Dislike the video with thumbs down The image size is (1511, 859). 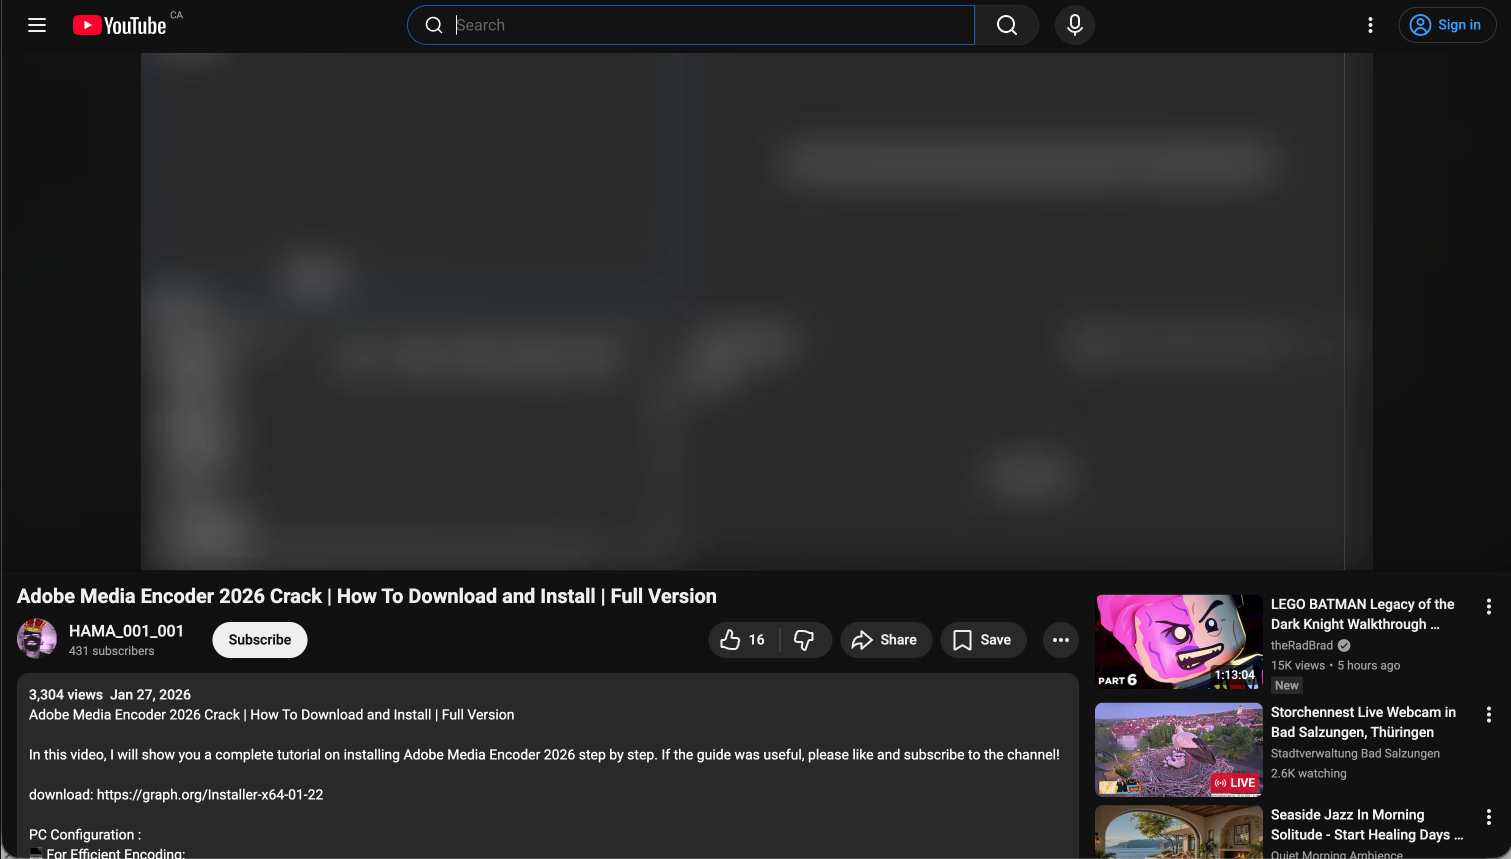coord(804,640)
